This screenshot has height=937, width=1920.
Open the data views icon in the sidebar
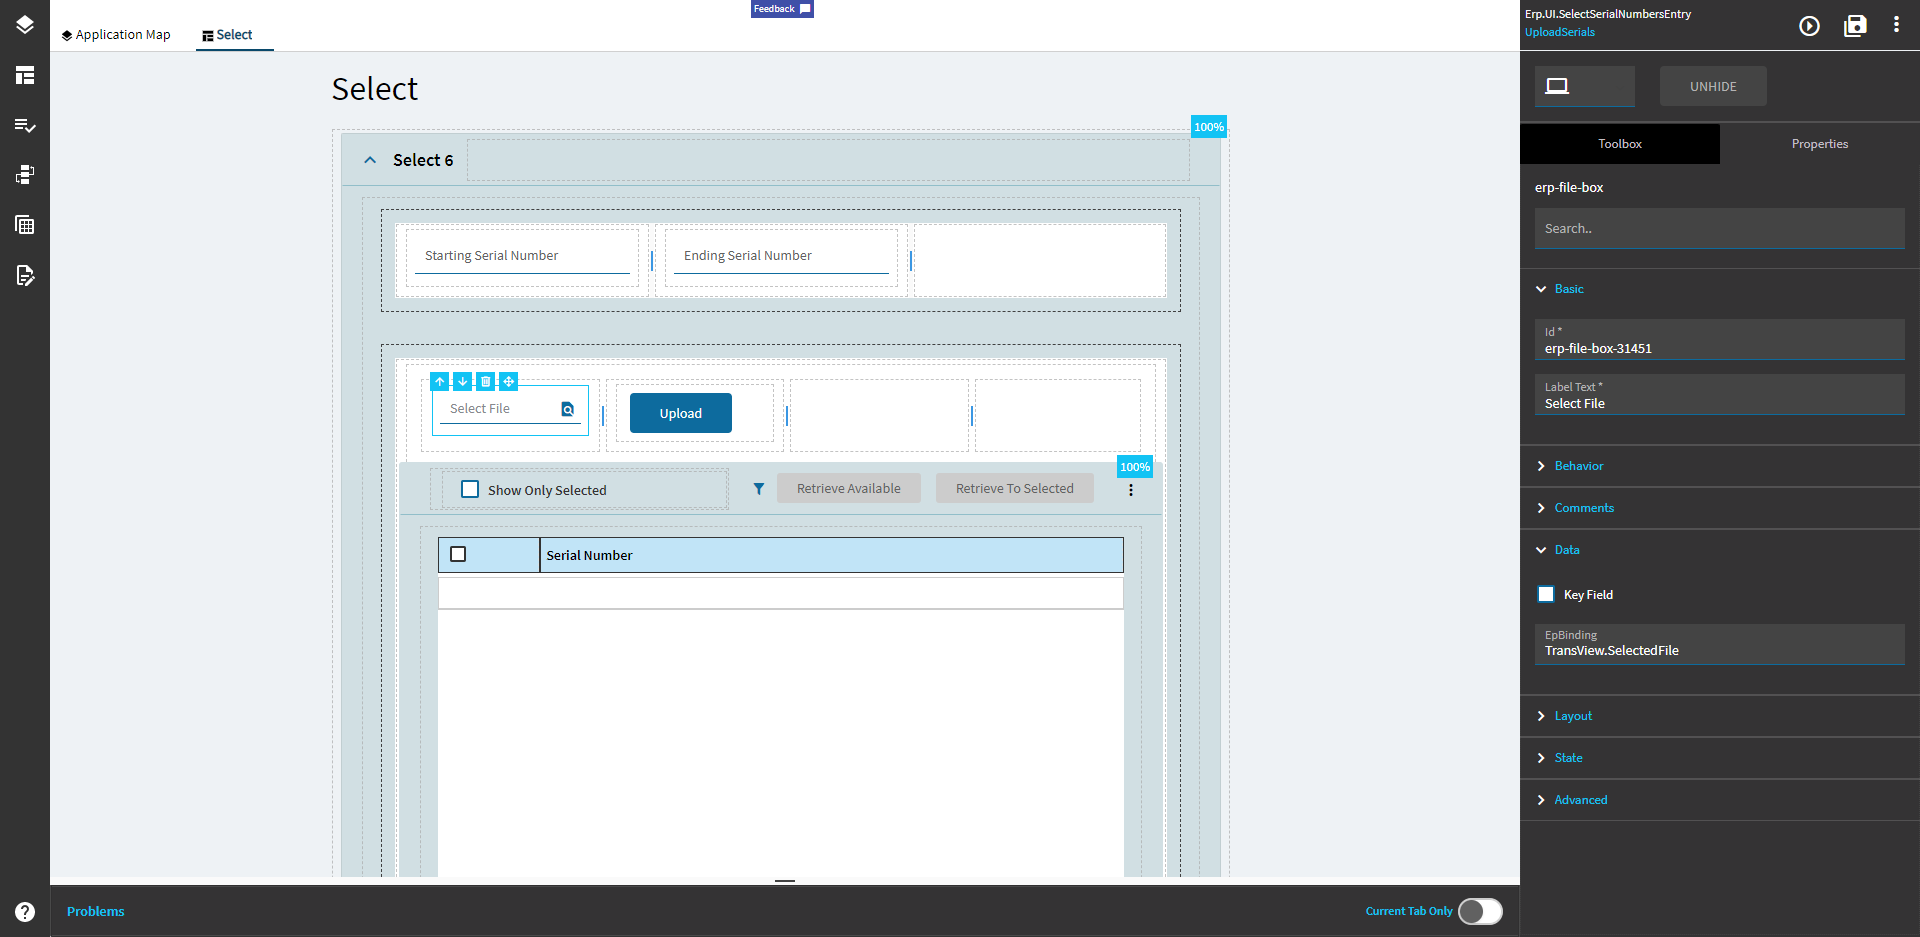pos(25,175)
